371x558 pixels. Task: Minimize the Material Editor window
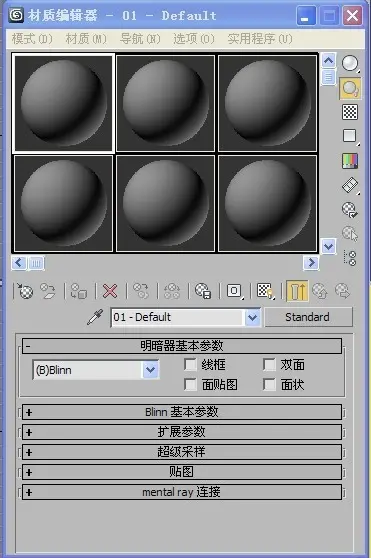(x=306, y=16)
